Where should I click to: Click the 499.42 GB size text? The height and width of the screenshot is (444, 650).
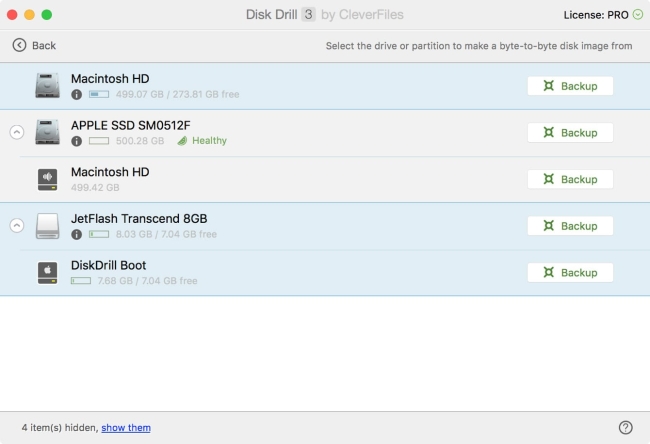pyautogui.click(x=95, y=187)
